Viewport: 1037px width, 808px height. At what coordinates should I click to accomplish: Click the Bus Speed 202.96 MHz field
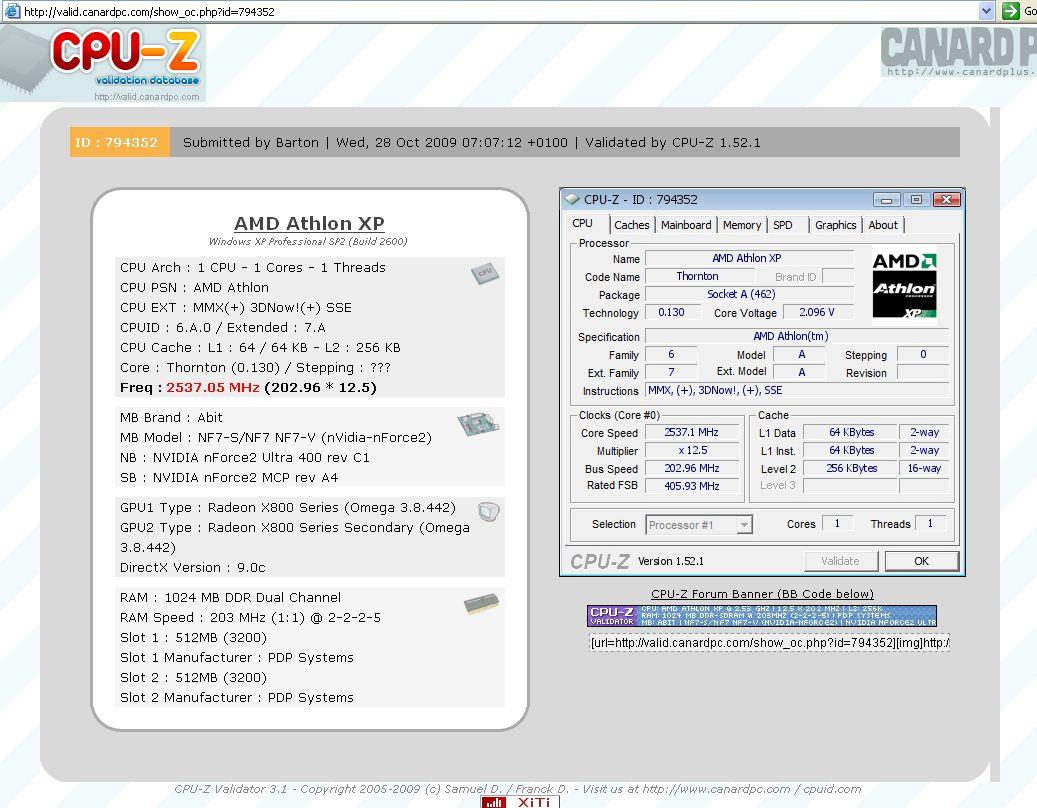click(x=692, y=468)
